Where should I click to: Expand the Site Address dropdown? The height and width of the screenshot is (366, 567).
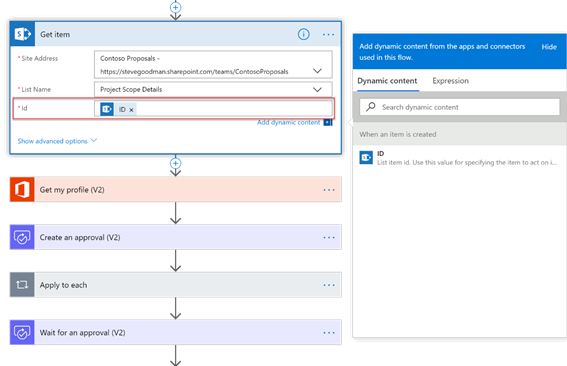pyautogui.click(x=317, y=71)
